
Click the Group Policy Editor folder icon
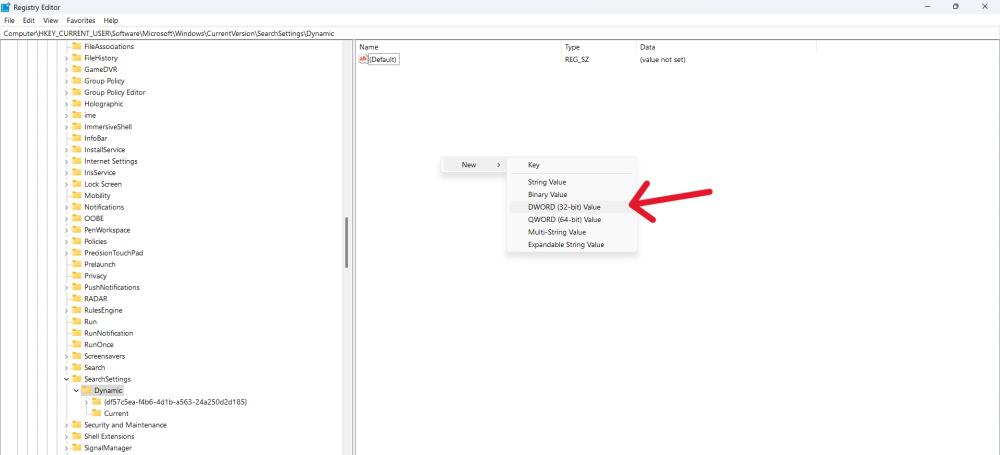pyautogui.click(x=77, y=93)
